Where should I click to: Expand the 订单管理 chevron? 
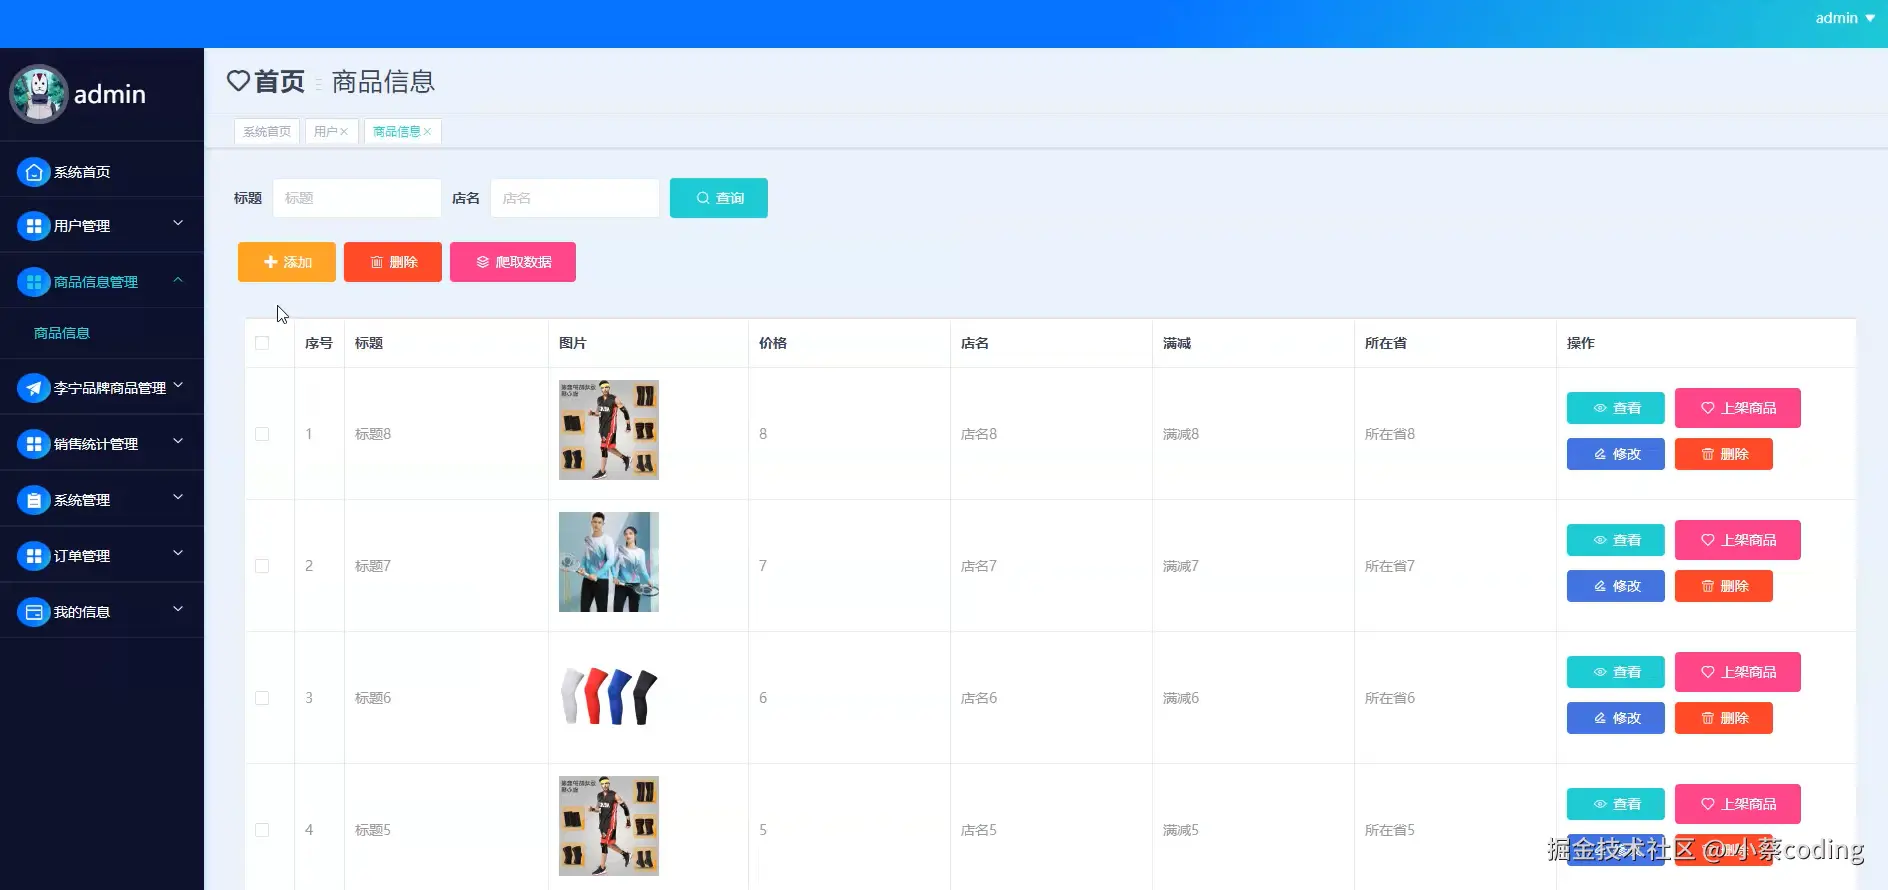[x=178, y=553]
